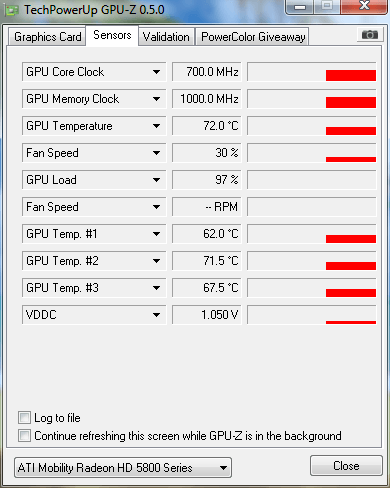390x488 pixels.
Task: Click the 72.0 °C temperature value field
Action: [207, 126]
